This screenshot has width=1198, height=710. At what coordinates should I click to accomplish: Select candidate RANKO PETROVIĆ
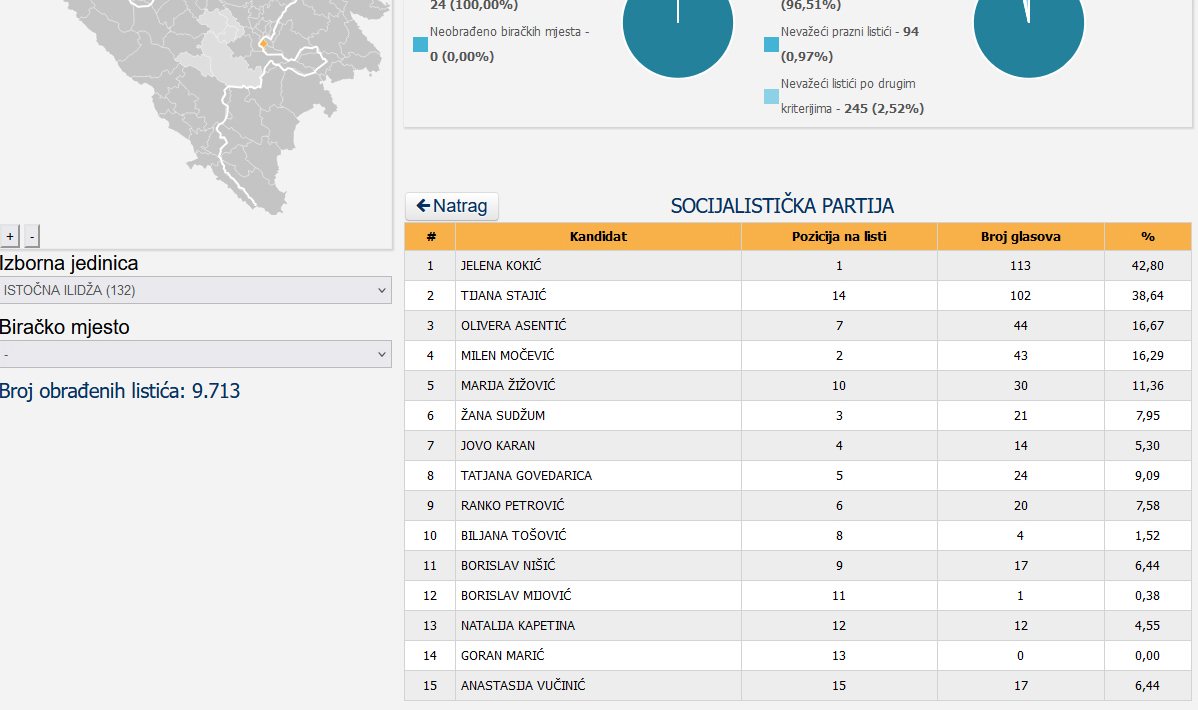point(513,505)
